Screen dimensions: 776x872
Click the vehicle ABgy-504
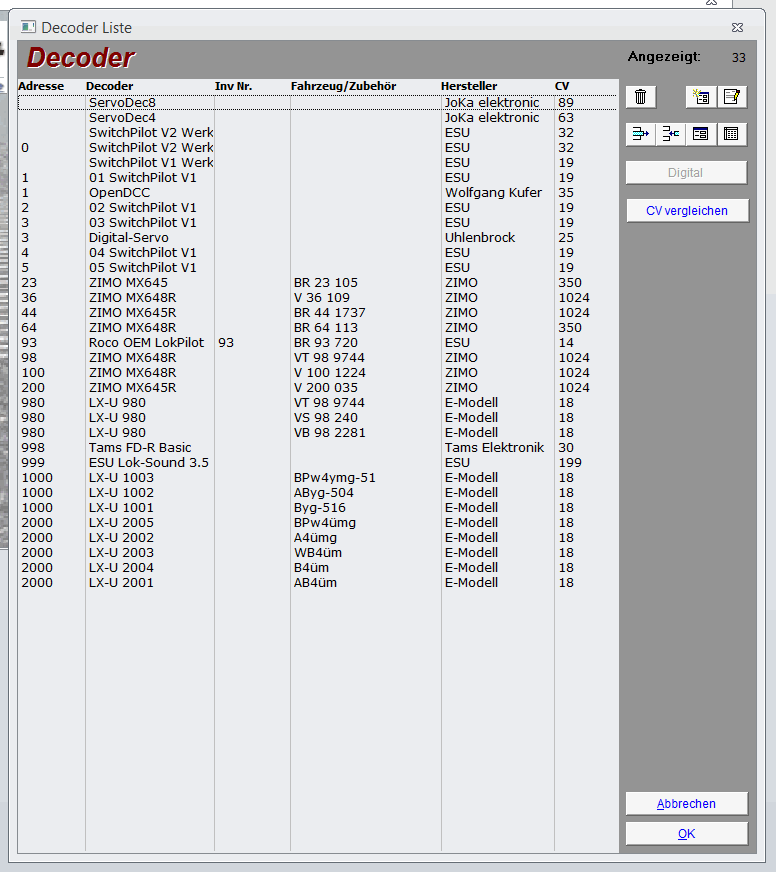(x=324, y=493)
